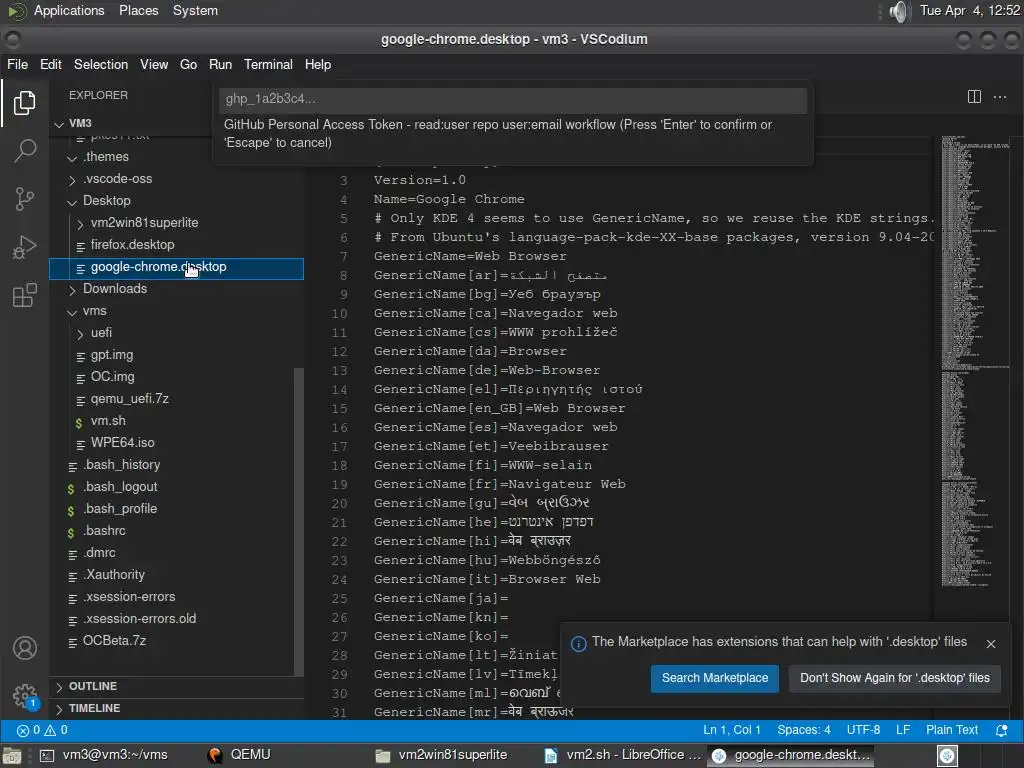Open the Run and Debug view
The image size is (1024, 768).
pos(25,248)
